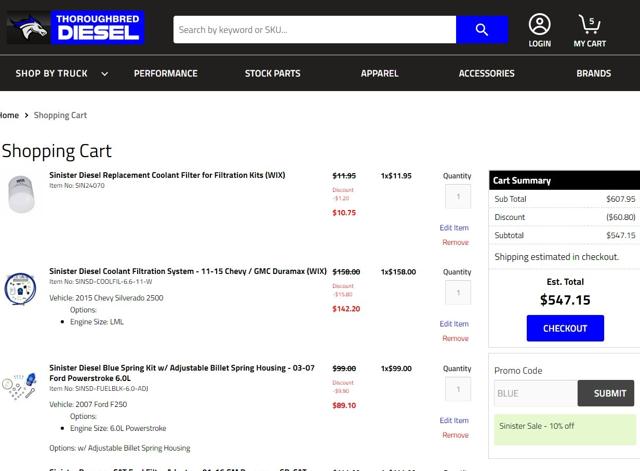
Task: Open the Apparel menu
Action: [x=380, y=73]
